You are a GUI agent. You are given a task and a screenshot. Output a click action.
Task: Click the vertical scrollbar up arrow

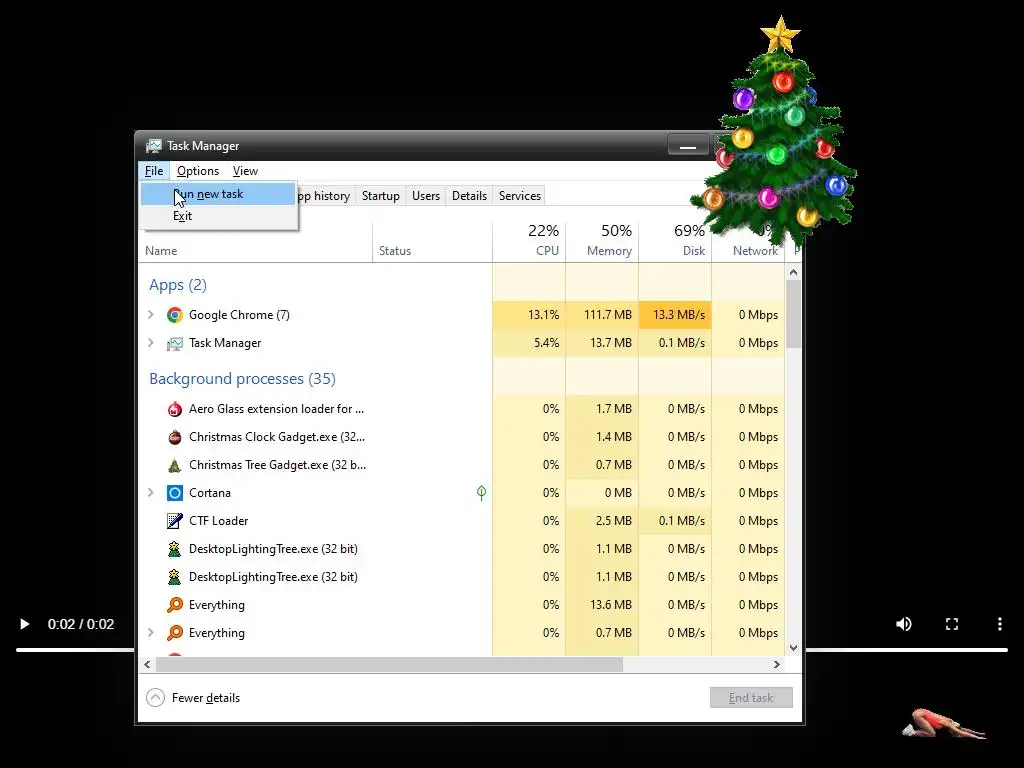tap(793, 272)
